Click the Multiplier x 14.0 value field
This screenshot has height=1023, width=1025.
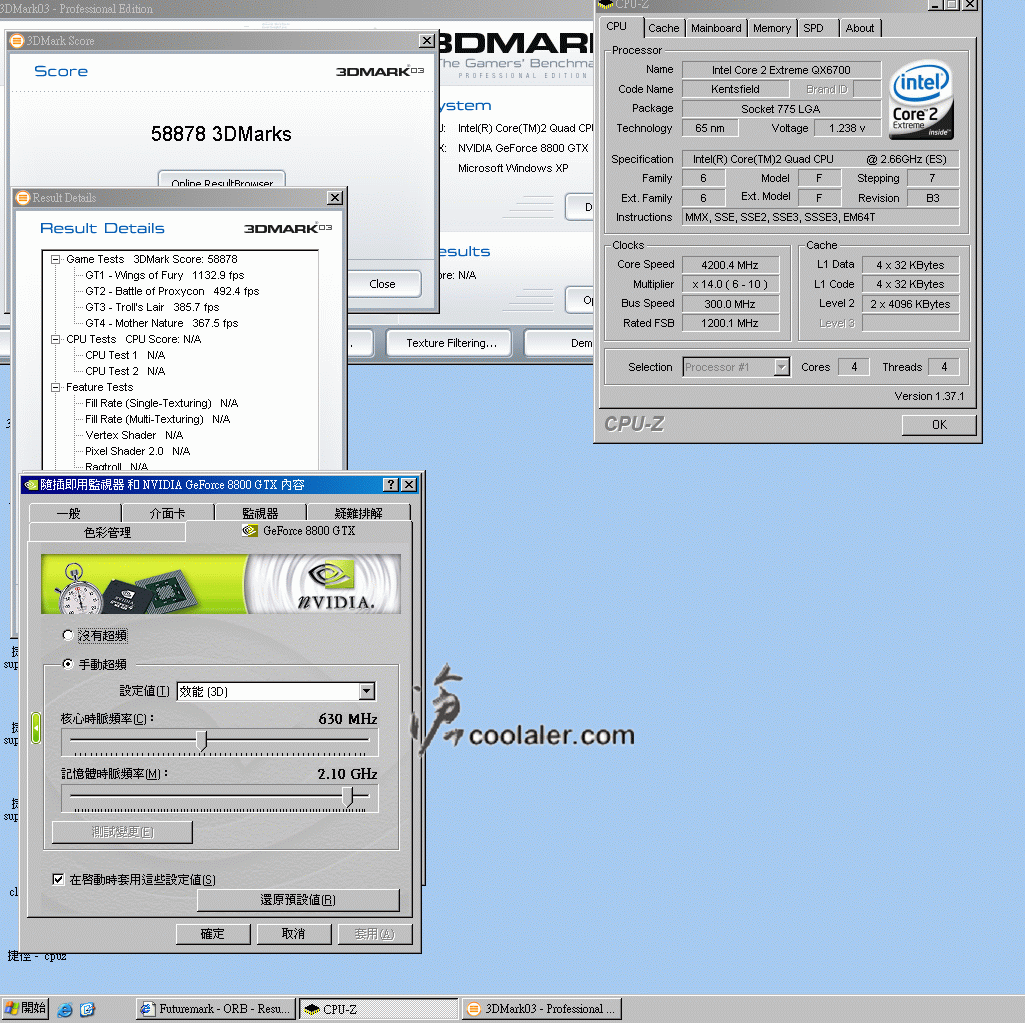tap(730, 284)
